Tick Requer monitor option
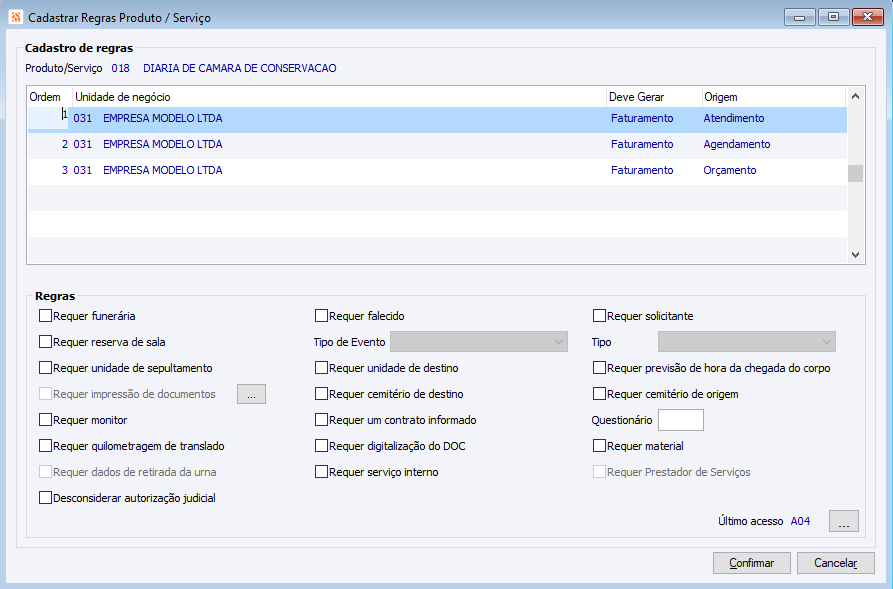 pos(46,420)
